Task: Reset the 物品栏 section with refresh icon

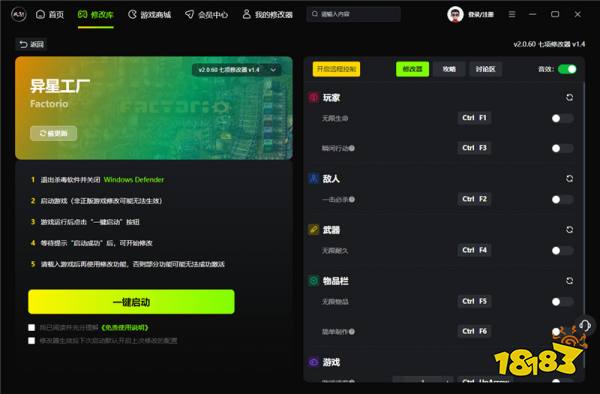Action: point(569,281)
